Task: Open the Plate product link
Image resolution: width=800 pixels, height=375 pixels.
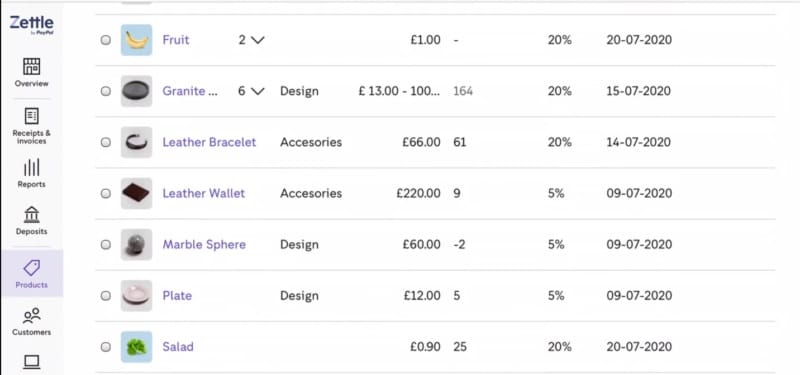Action: 177,295
